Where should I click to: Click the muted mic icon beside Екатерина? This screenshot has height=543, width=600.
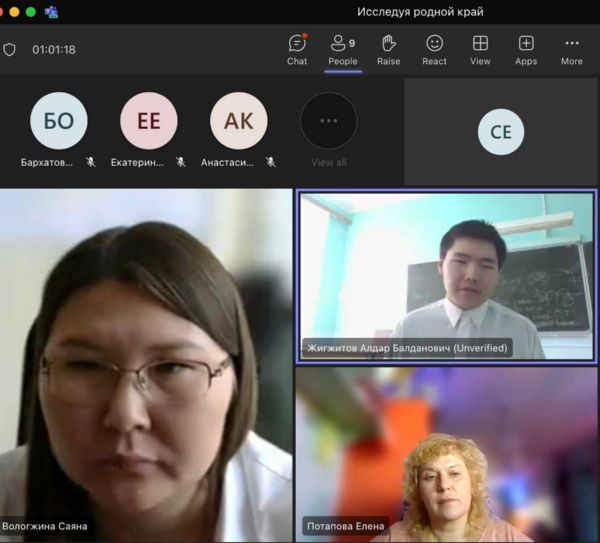click(x=181, y=162)
